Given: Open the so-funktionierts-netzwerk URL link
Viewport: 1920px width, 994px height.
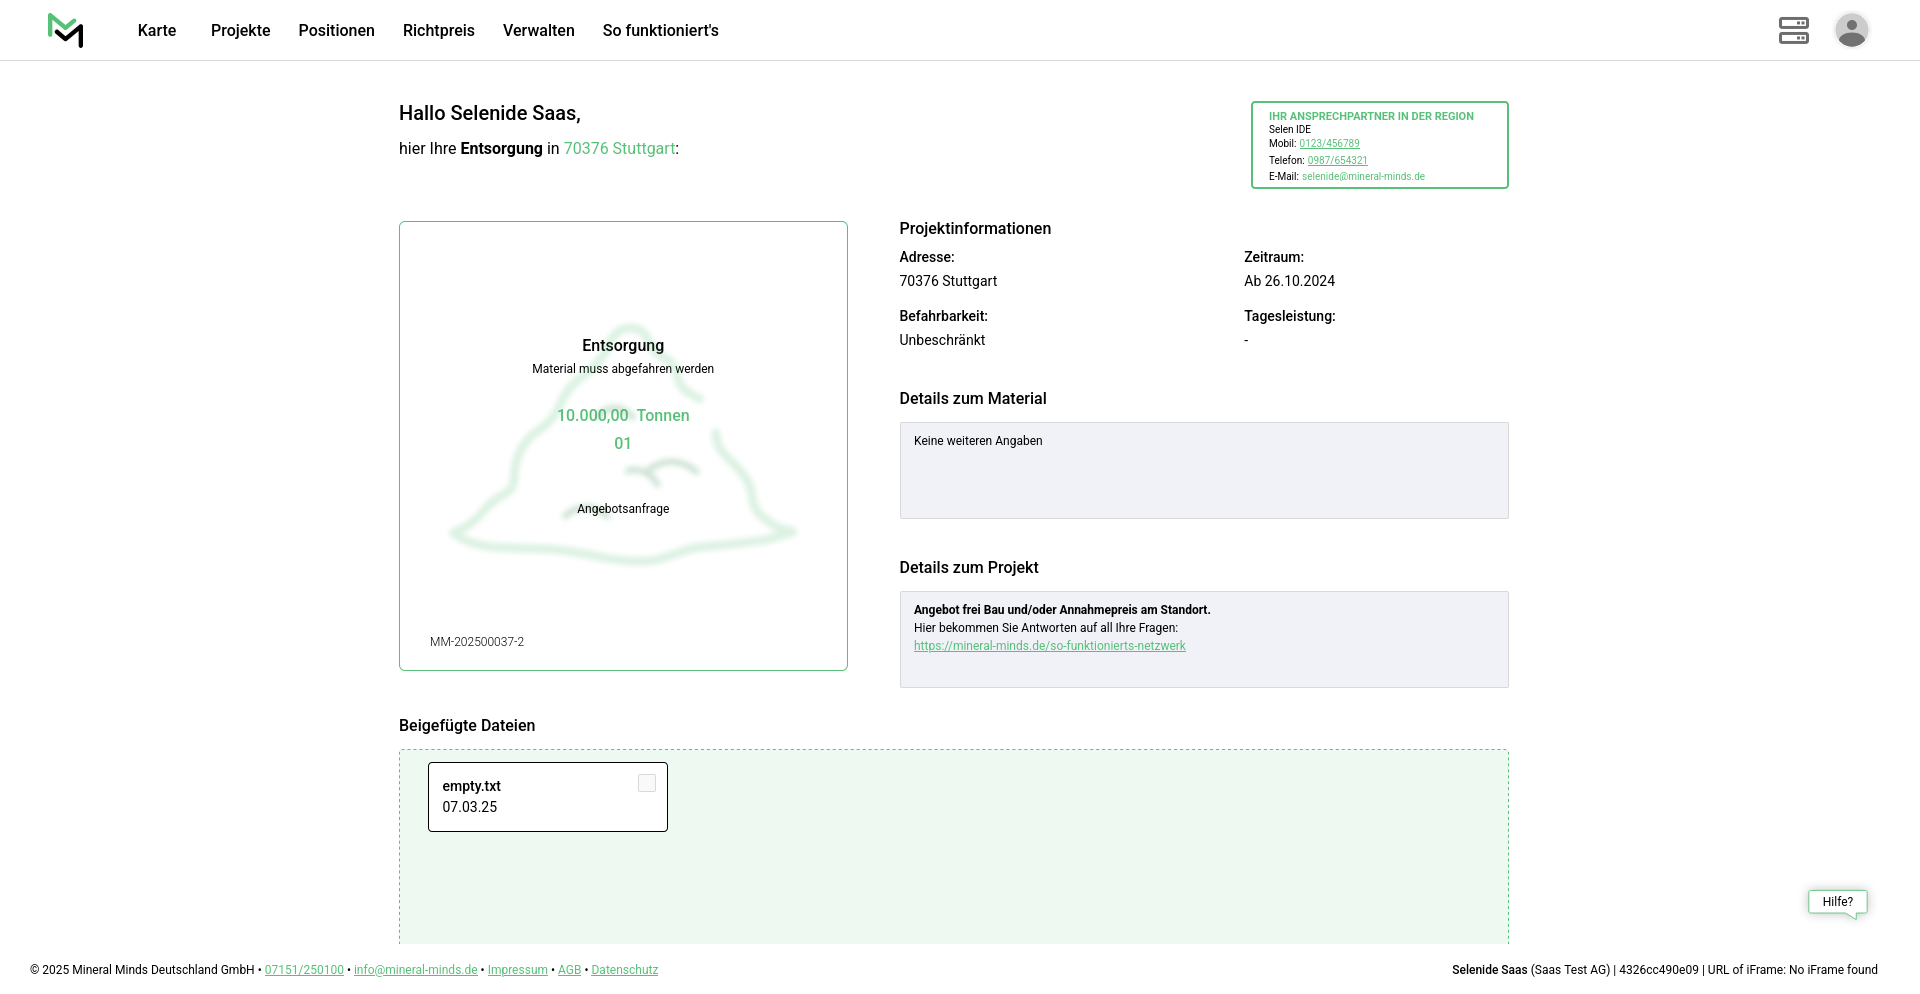Looking at the screenshot, I should 1049,646.
